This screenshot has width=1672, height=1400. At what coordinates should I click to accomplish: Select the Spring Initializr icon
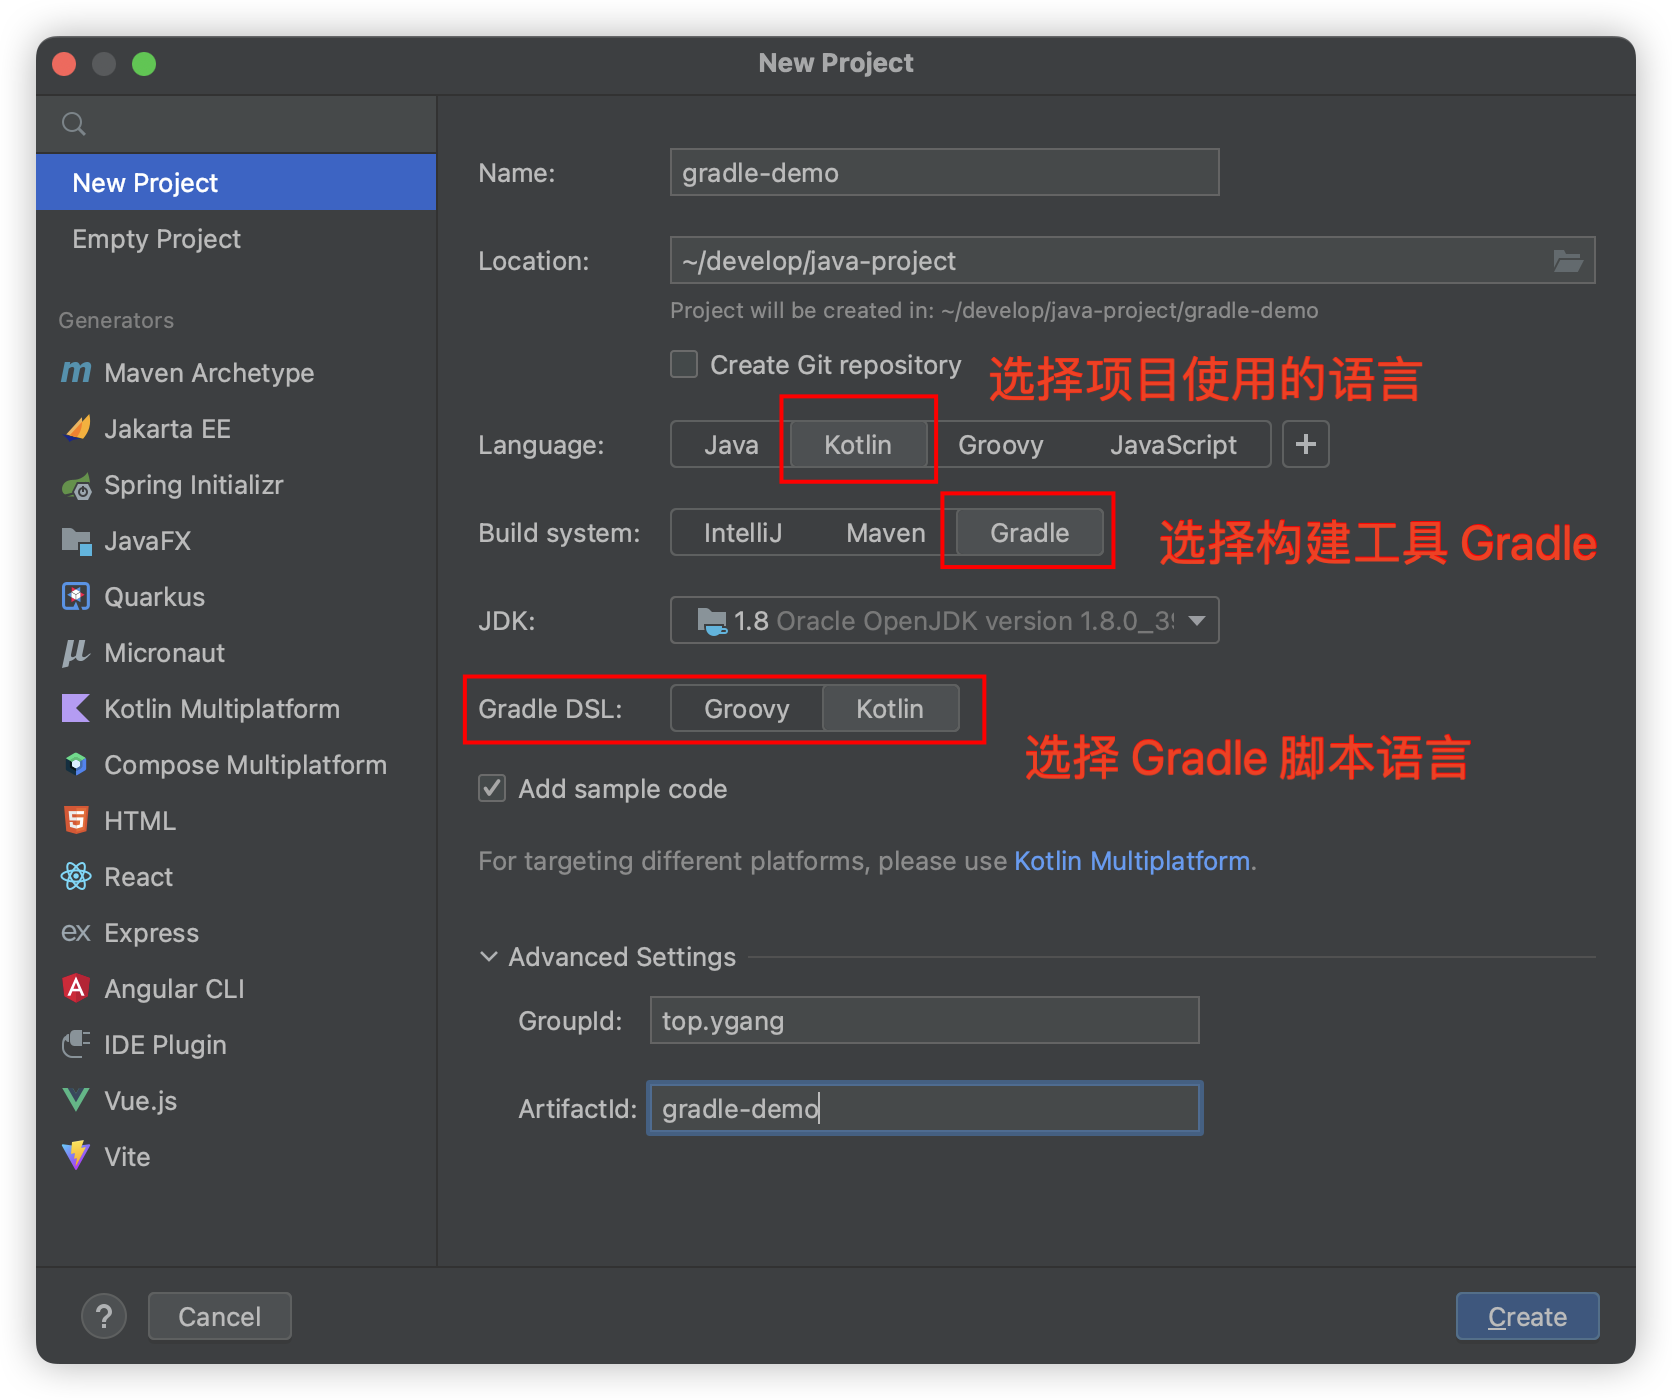coord(76,486)
